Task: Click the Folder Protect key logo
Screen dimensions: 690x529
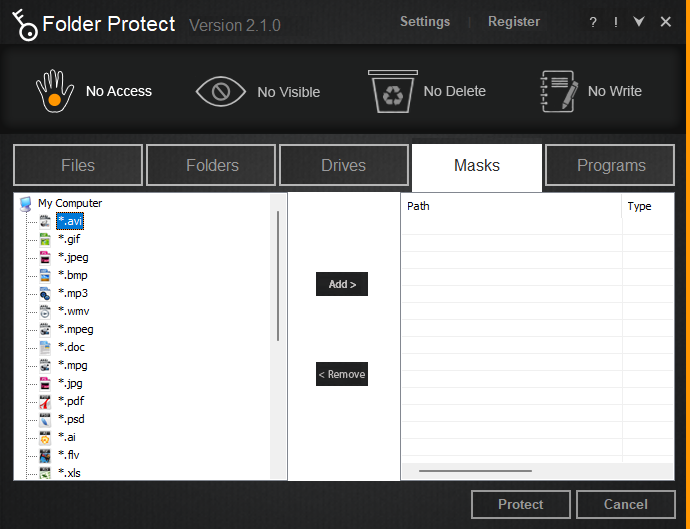Action: [x=25, y=25]
